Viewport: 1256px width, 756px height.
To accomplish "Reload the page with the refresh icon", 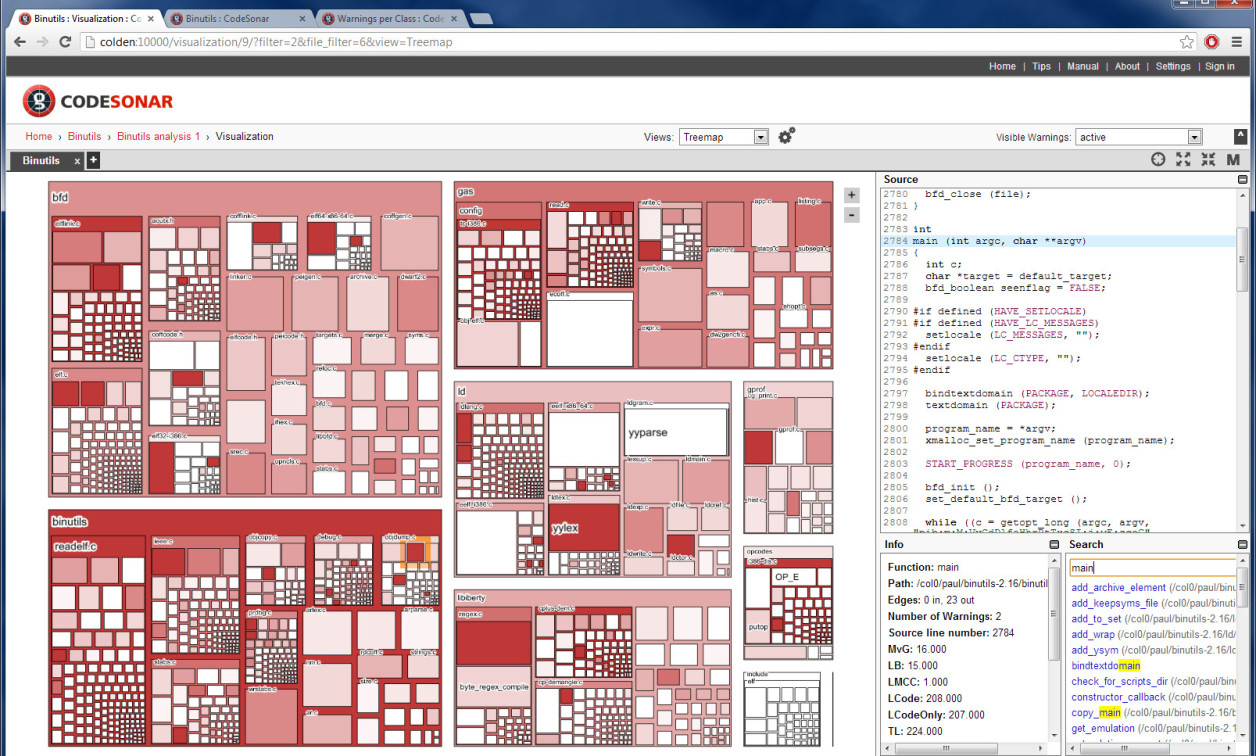I will coord(65,42).
